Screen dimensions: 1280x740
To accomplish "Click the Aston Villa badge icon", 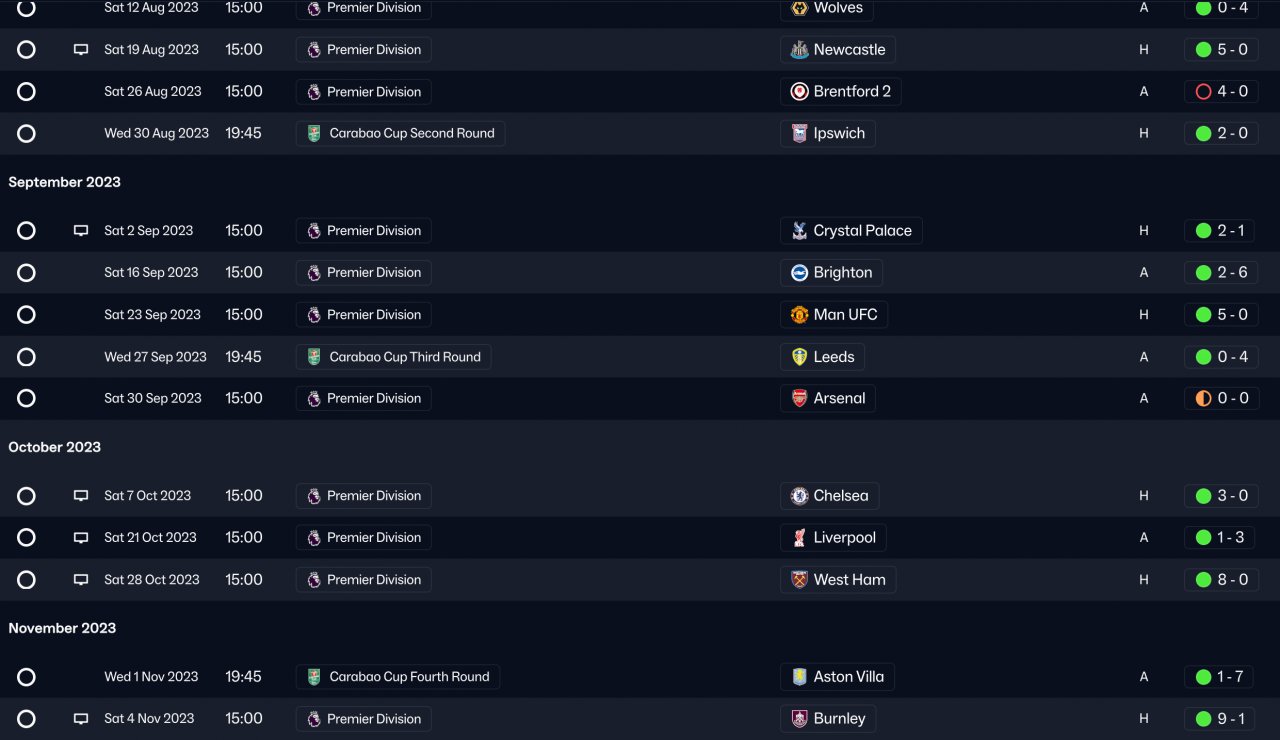I will (799, 677).
